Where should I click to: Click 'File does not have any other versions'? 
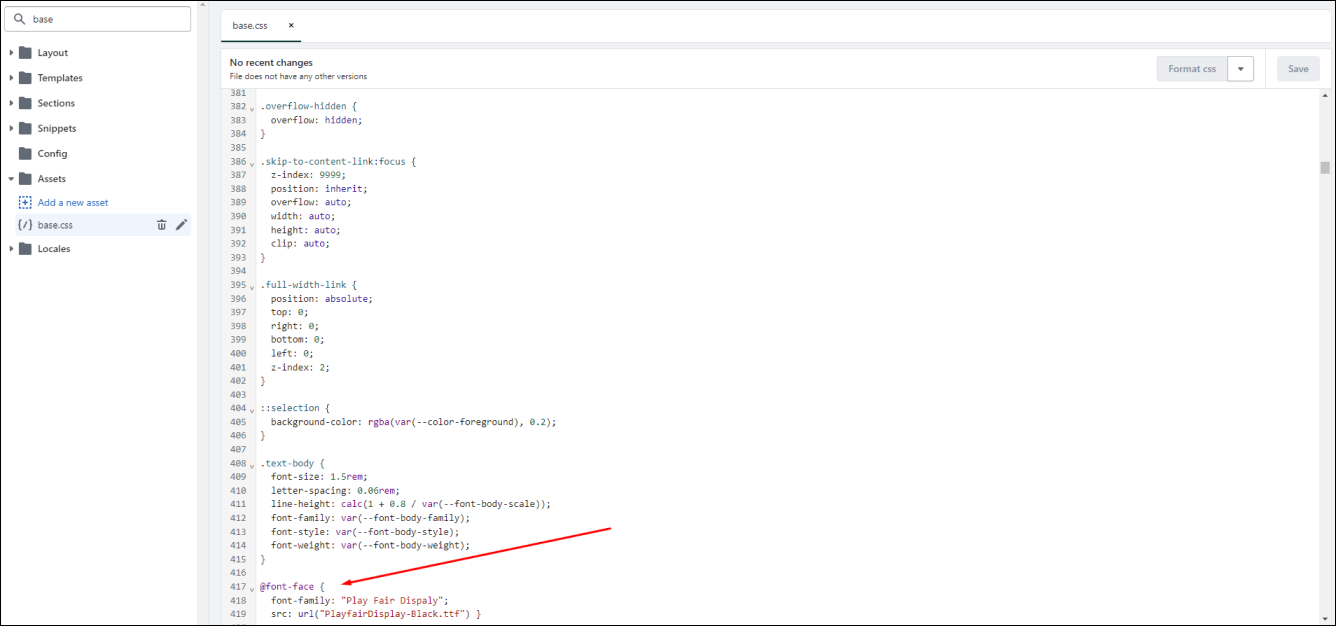pos(298,76)
